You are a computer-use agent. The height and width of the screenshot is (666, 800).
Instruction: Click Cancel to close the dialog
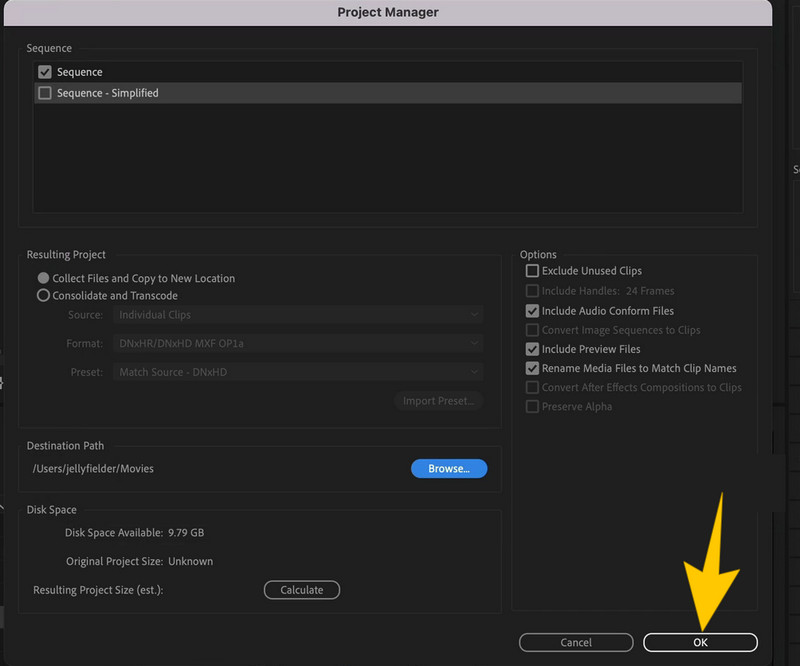[x=575, y=642]
